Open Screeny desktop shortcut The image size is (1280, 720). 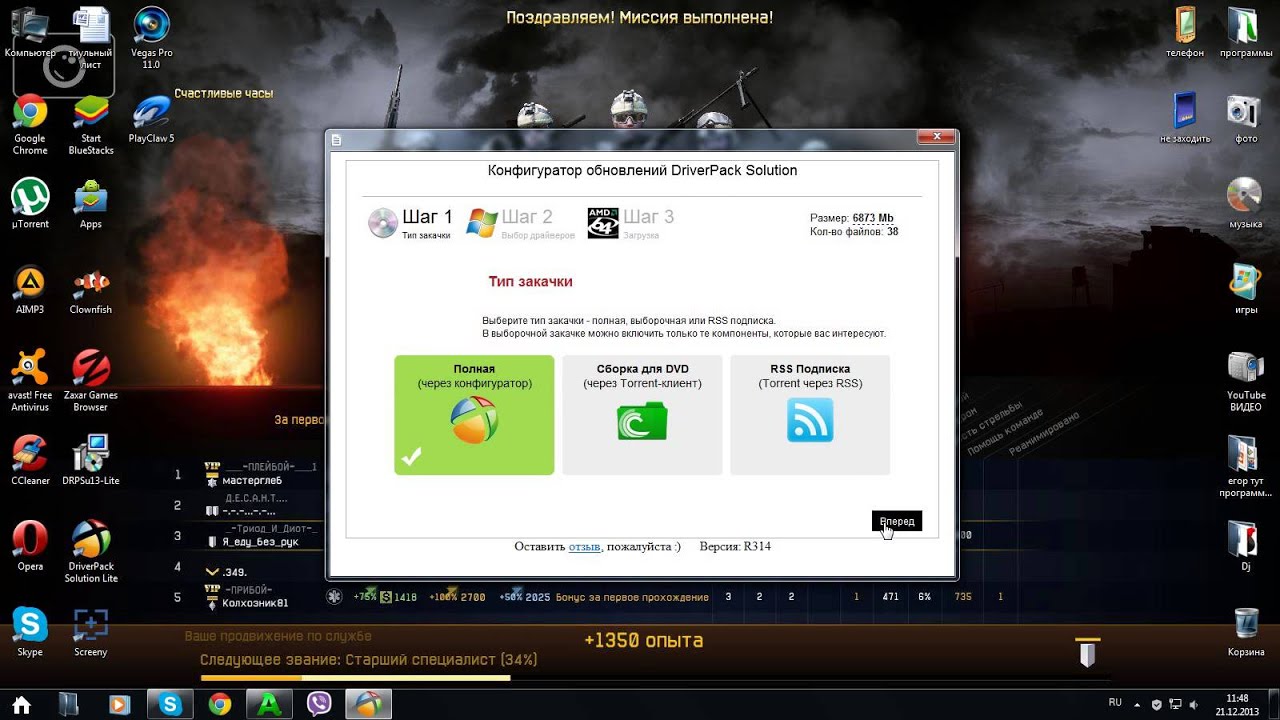pyautogui.click(x=91, y=632)
